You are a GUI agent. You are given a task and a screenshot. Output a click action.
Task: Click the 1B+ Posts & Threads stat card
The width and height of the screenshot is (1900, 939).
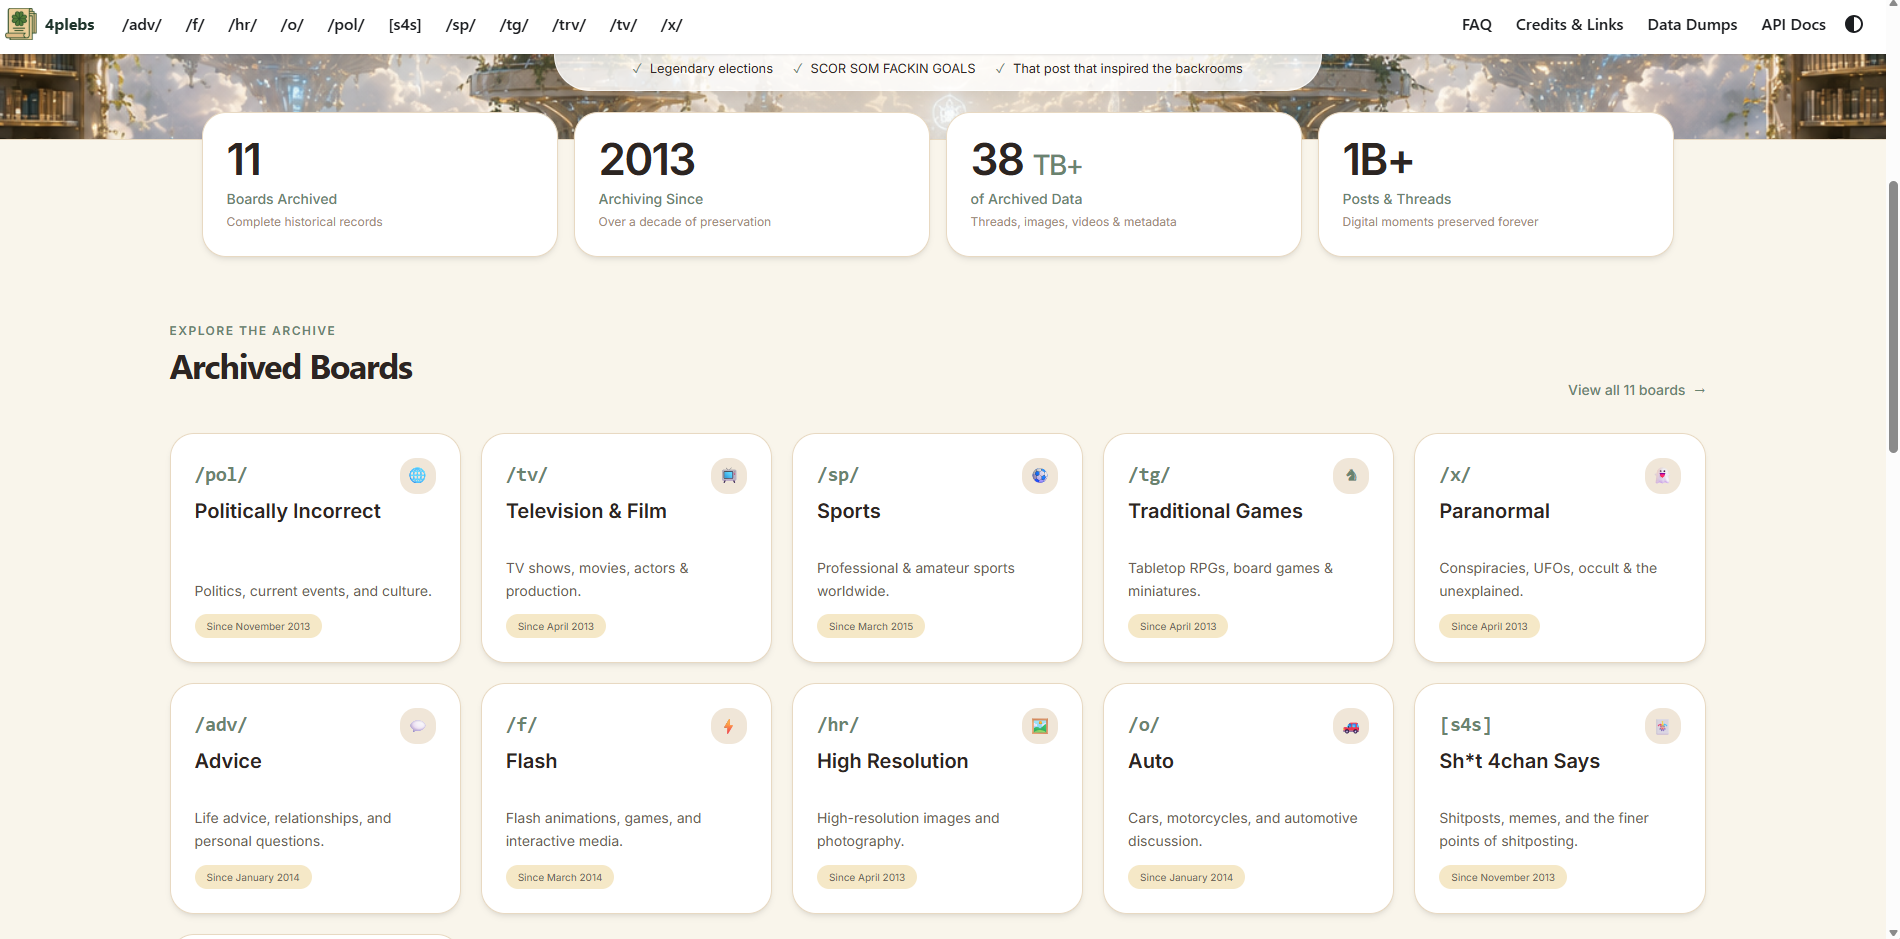coord(1496,184)
